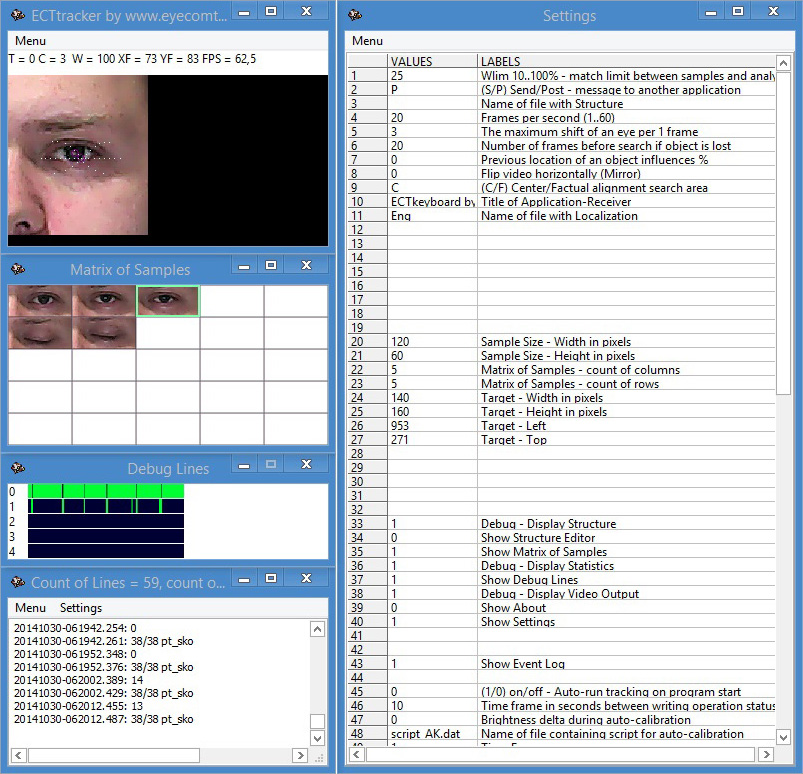Click the eye icon in ECTtracker main title bar
The width and height of the screenshot is (803, 774).
[x=18, y=15]
